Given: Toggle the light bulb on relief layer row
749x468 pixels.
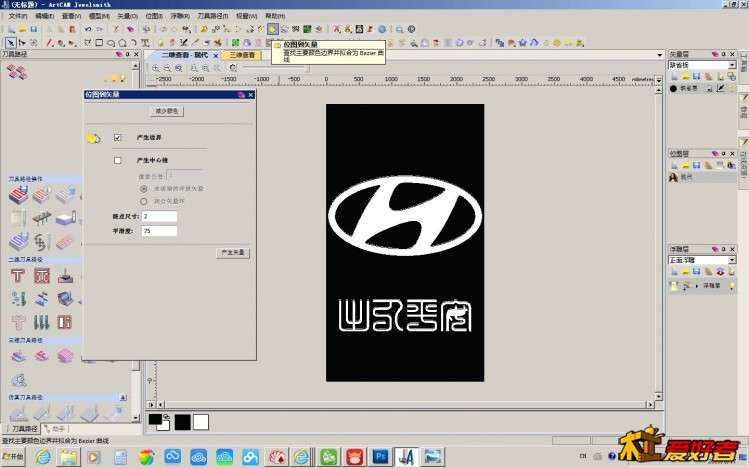Looking at the screenshot, I should point(731,286).
